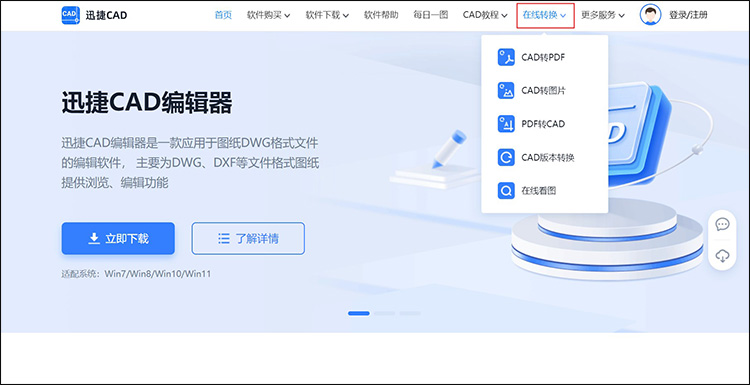
Task: Click the list icon on 了解详情
Action: (x=223, y=238)
